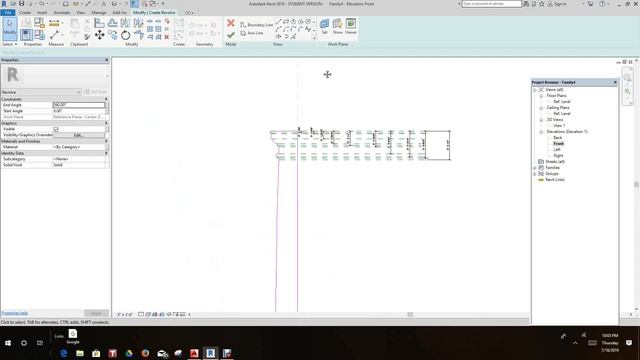Select the Modify tool in the ribbon
The width and height of the screenshot is (640, 360).
pyautogui.click(x=9, y=28)
